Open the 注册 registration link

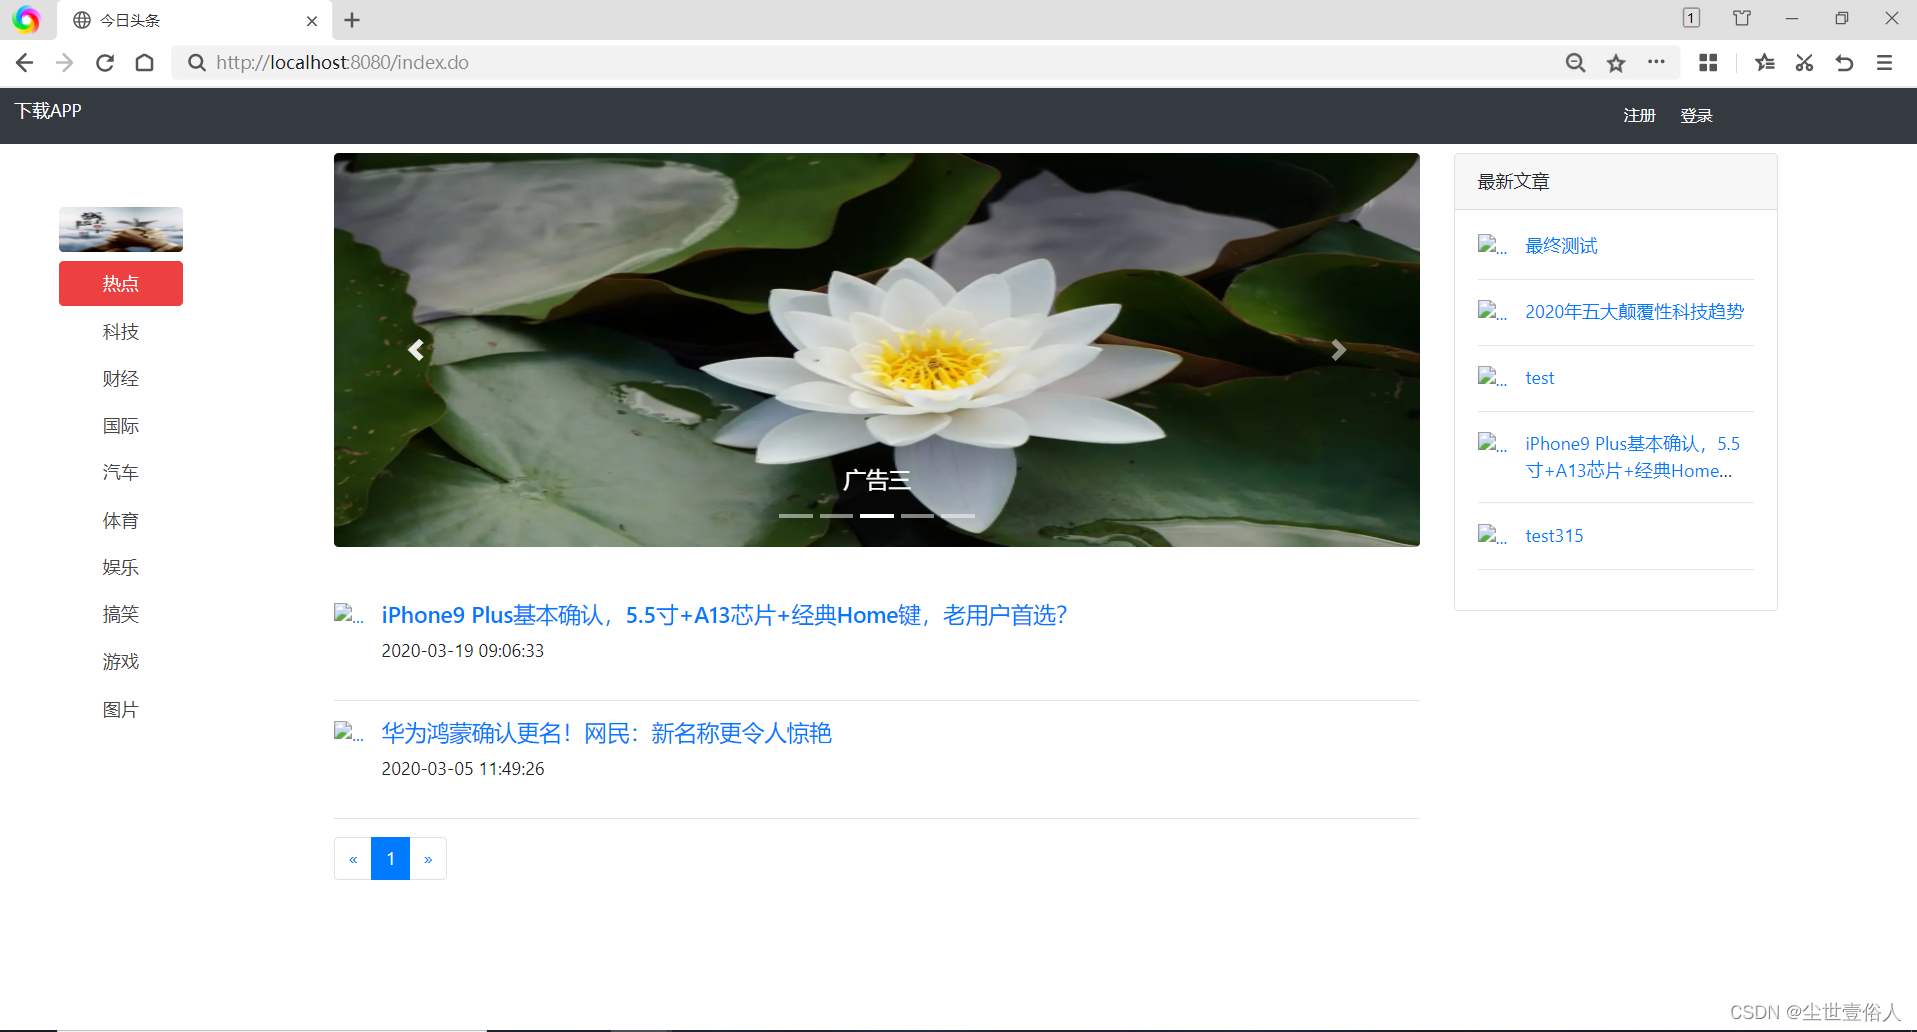pyautogui.click(x=1639, y=115)
